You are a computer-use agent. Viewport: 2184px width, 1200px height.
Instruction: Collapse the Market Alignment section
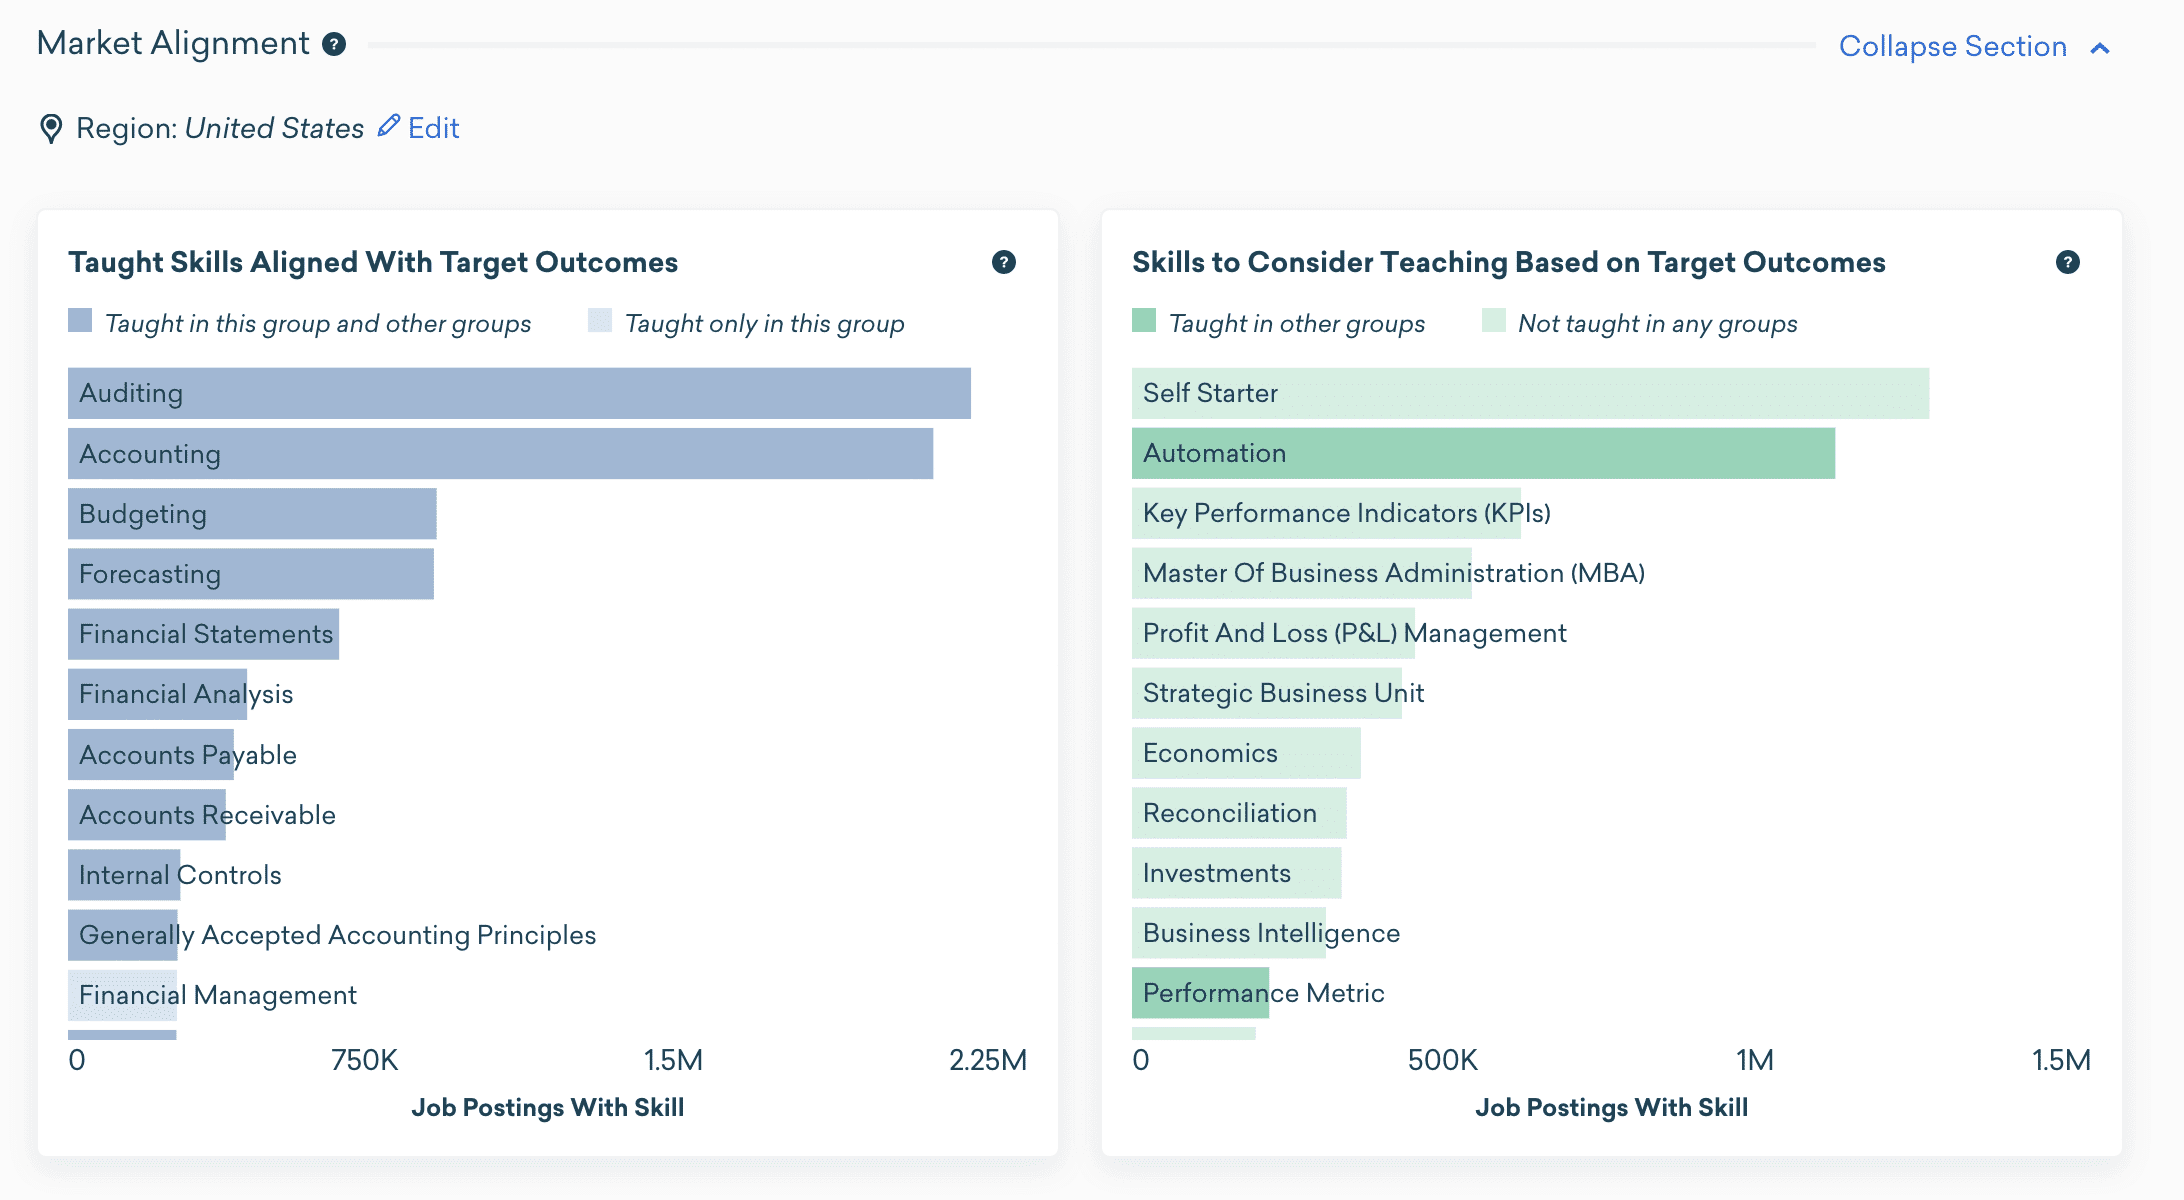(1952, 46)
